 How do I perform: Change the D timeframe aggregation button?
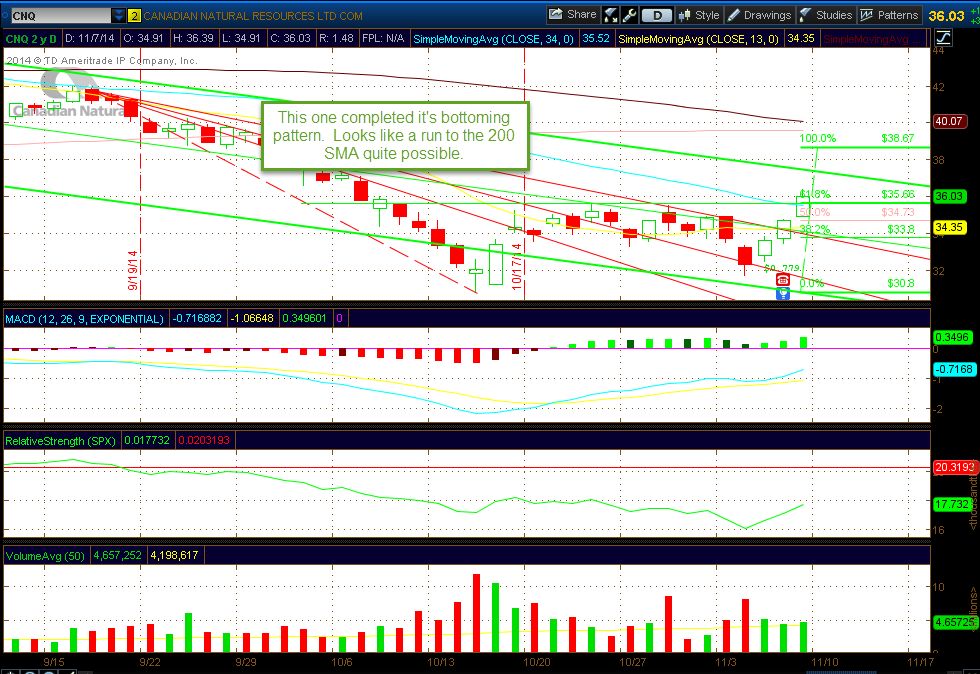point(656,15)
